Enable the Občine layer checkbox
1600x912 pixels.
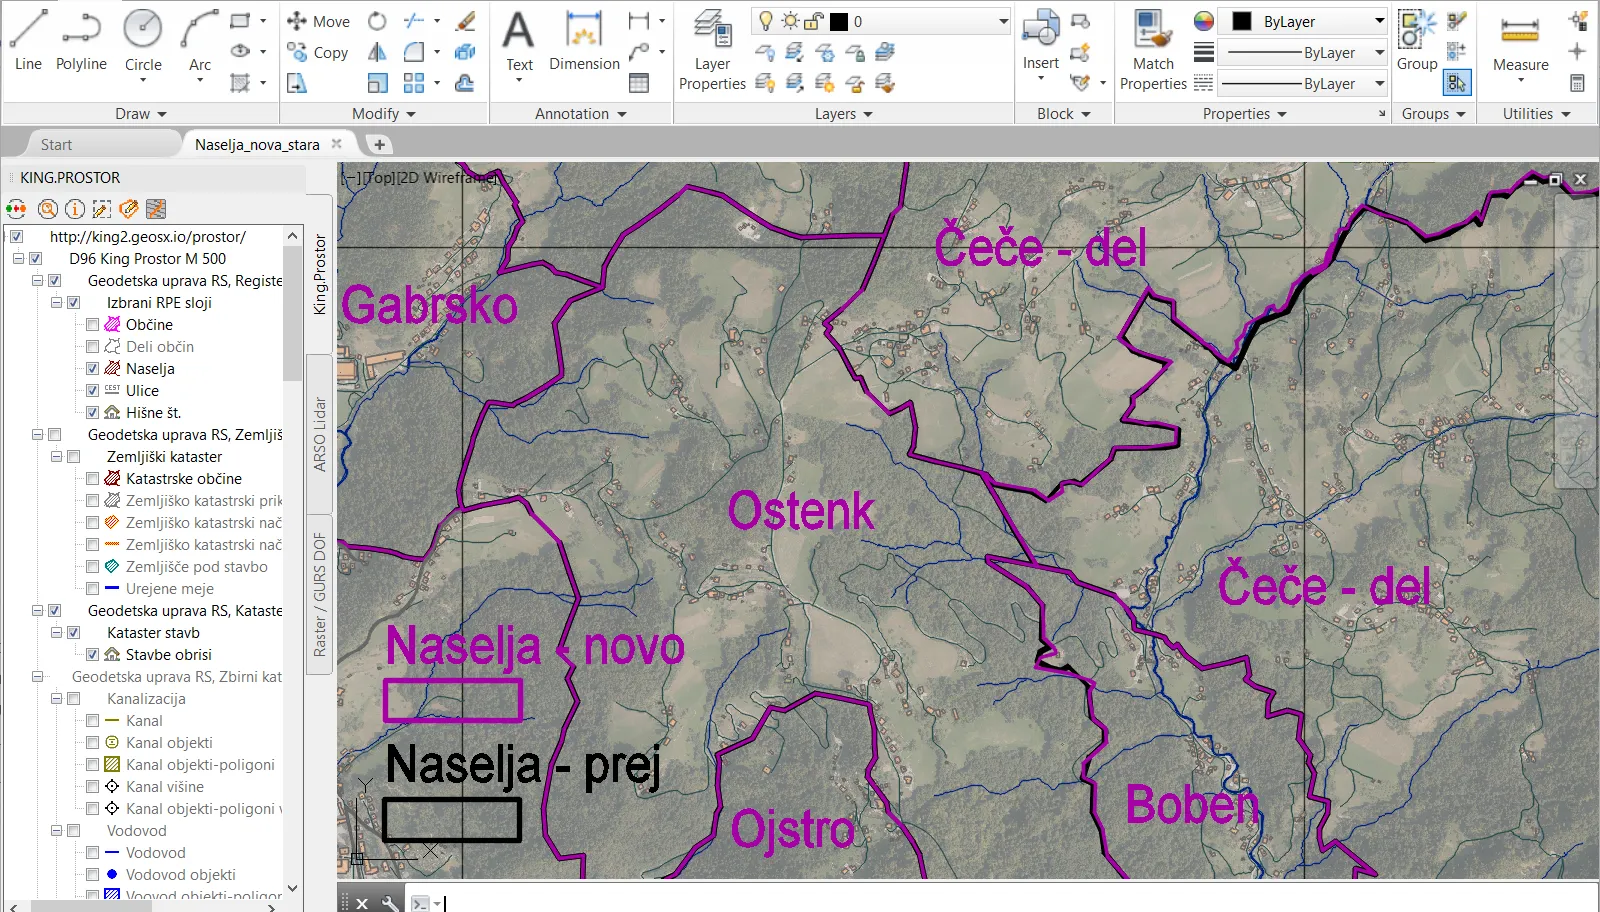click(x=92, y=325)
